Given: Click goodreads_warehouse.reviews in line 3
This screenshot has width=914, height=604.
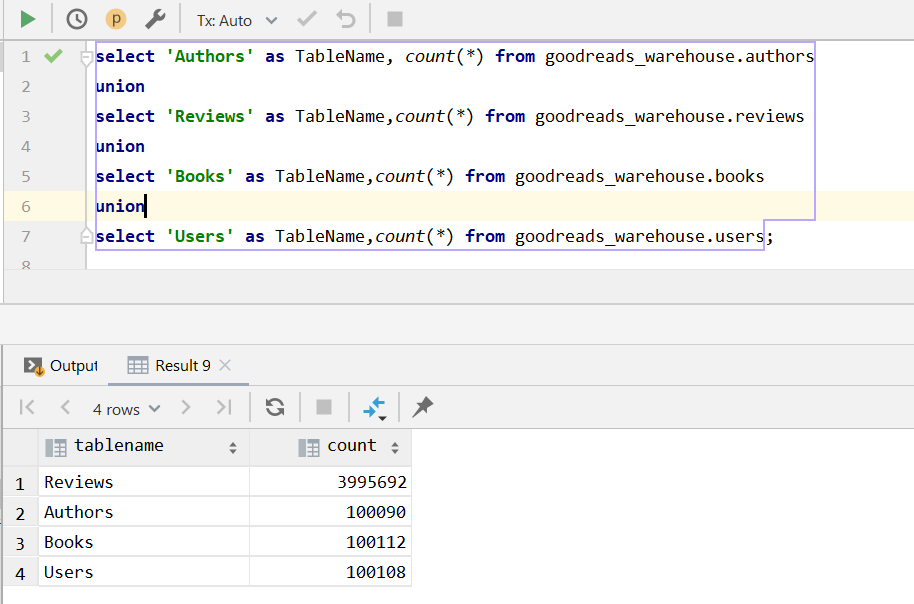Looking at the screenshot, I should click(x=669, y=117).
